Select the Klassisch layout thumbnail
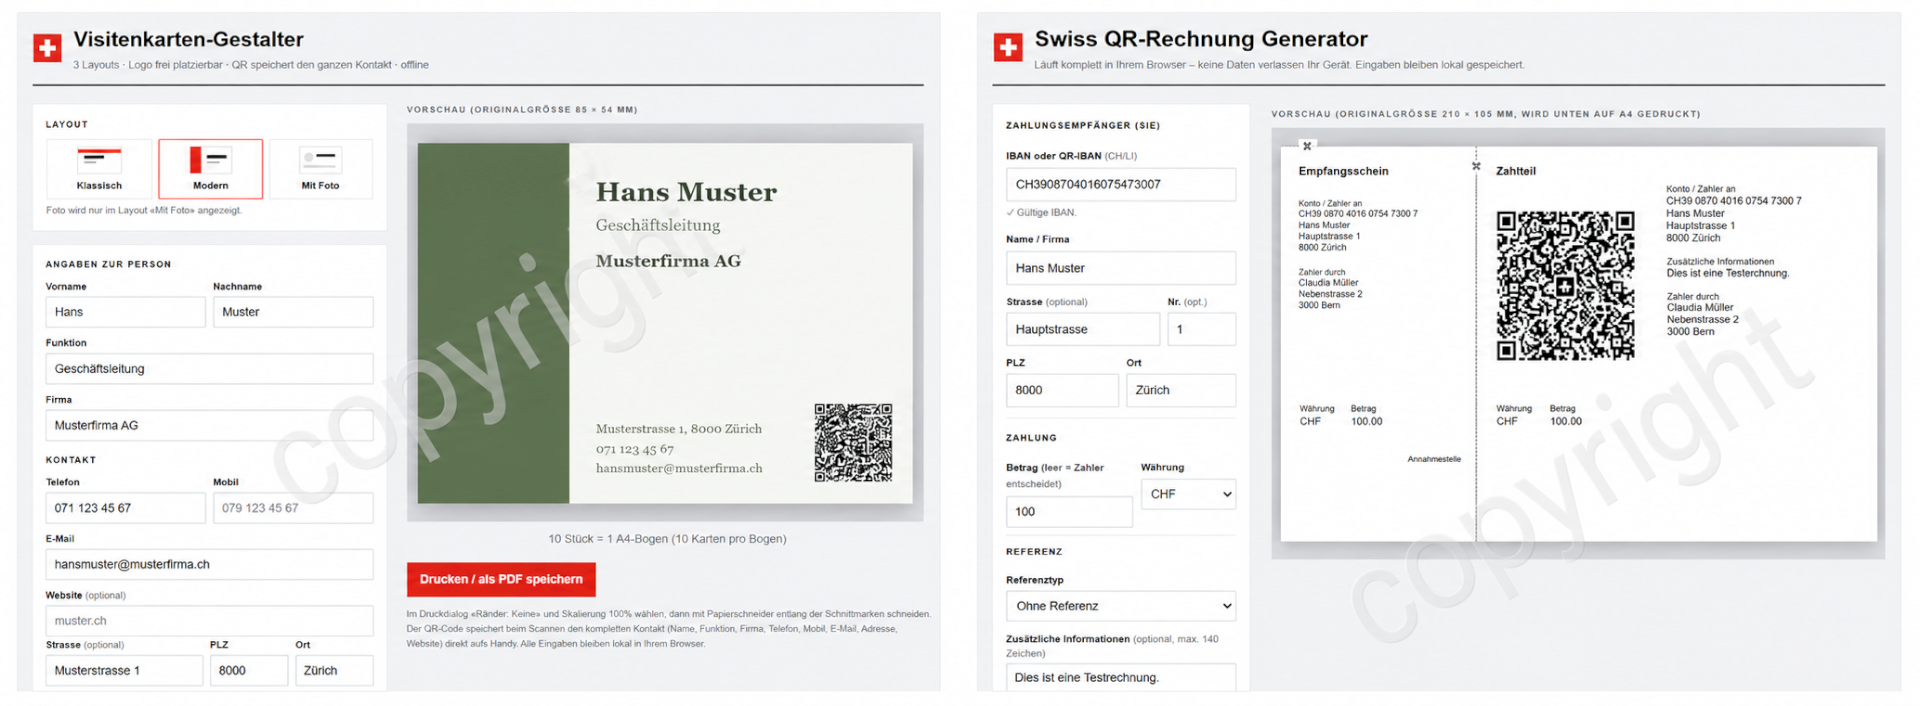1920x706 pixels. click(x=99, y=169)
